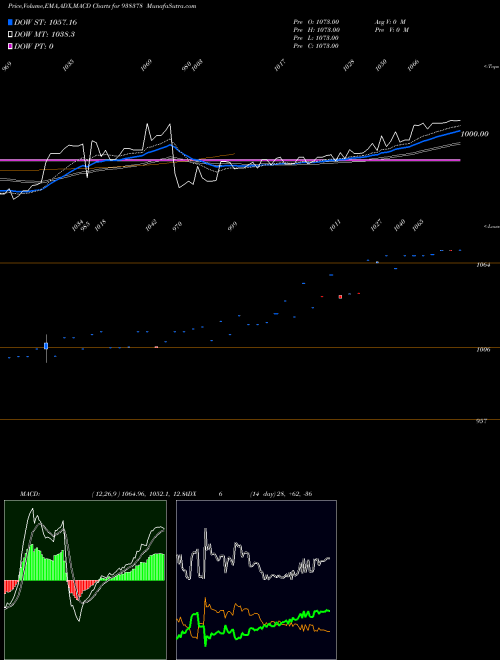The height and width of the screenshot is (660, 500).
Task: Click the 970 lows value label
Action: click(178, 226)
